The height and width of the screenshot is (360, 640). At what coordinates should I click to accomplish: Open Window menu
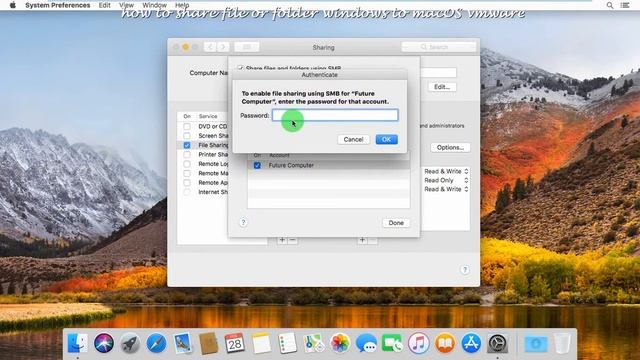coord(154,5)
